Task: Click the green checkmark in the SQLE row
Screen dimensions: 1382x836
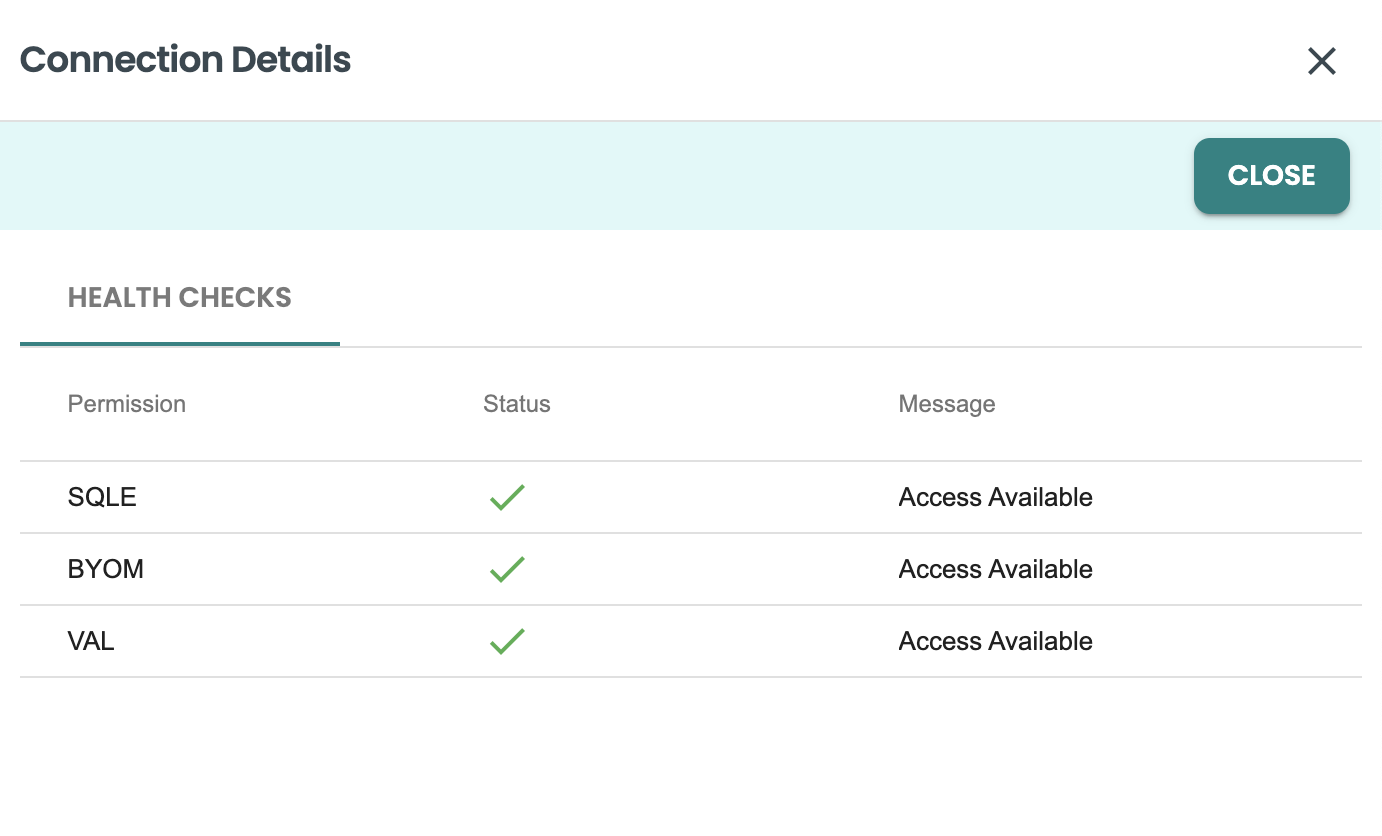Action: point(507,497)
